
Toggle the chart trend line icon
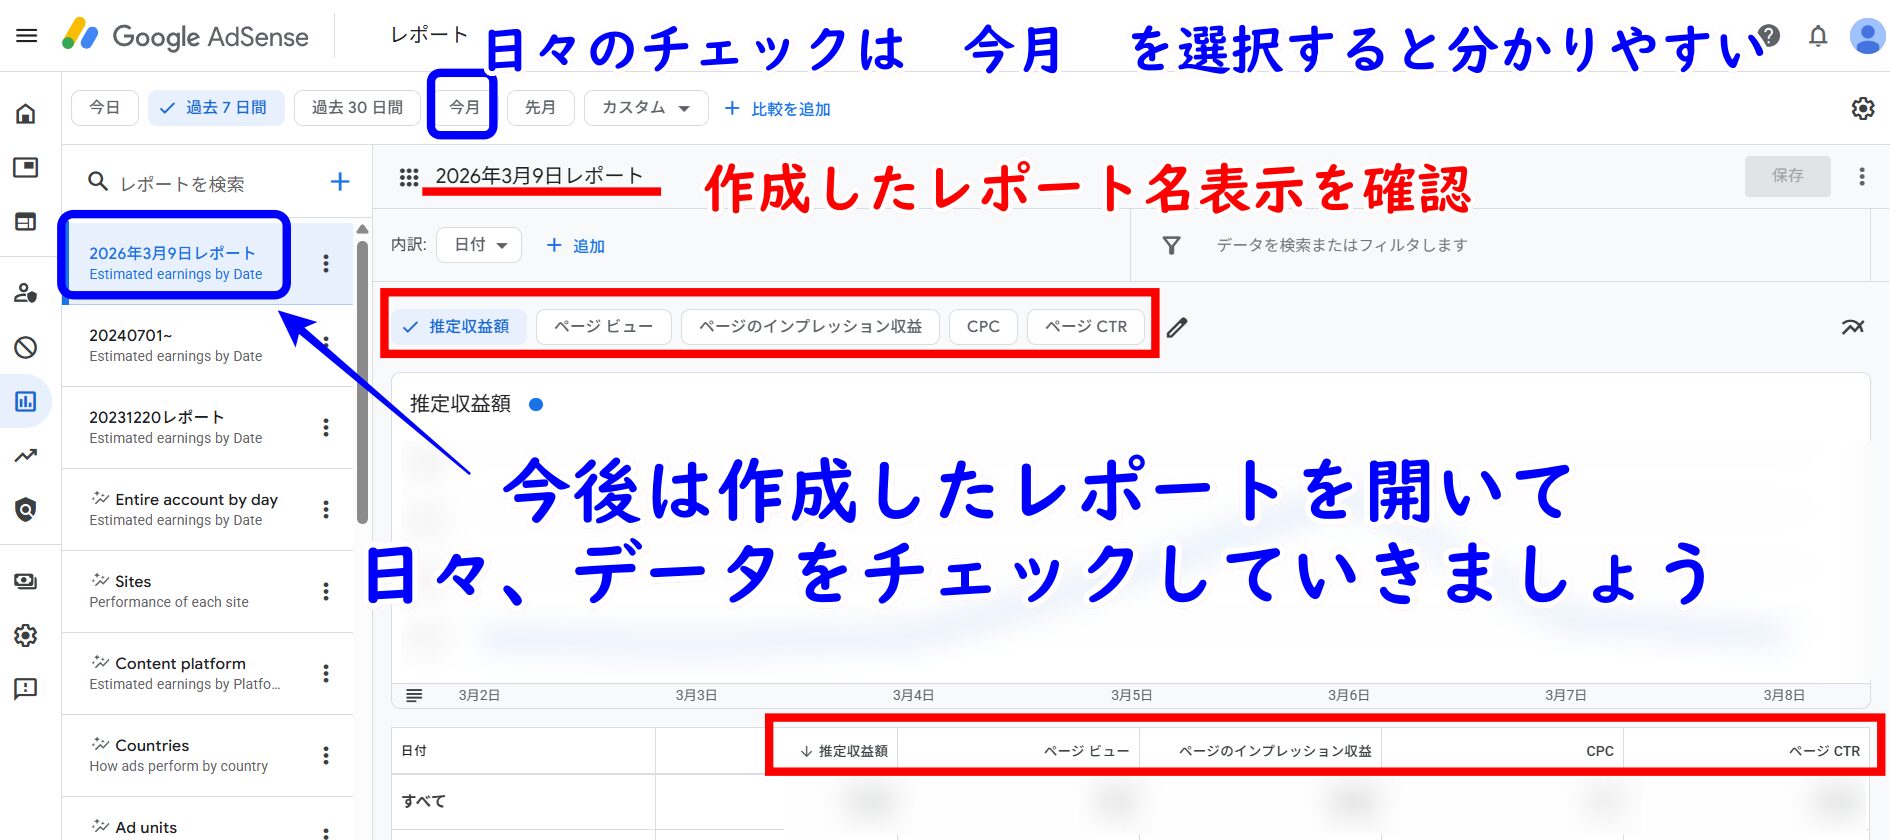[x=1852, y=327]
